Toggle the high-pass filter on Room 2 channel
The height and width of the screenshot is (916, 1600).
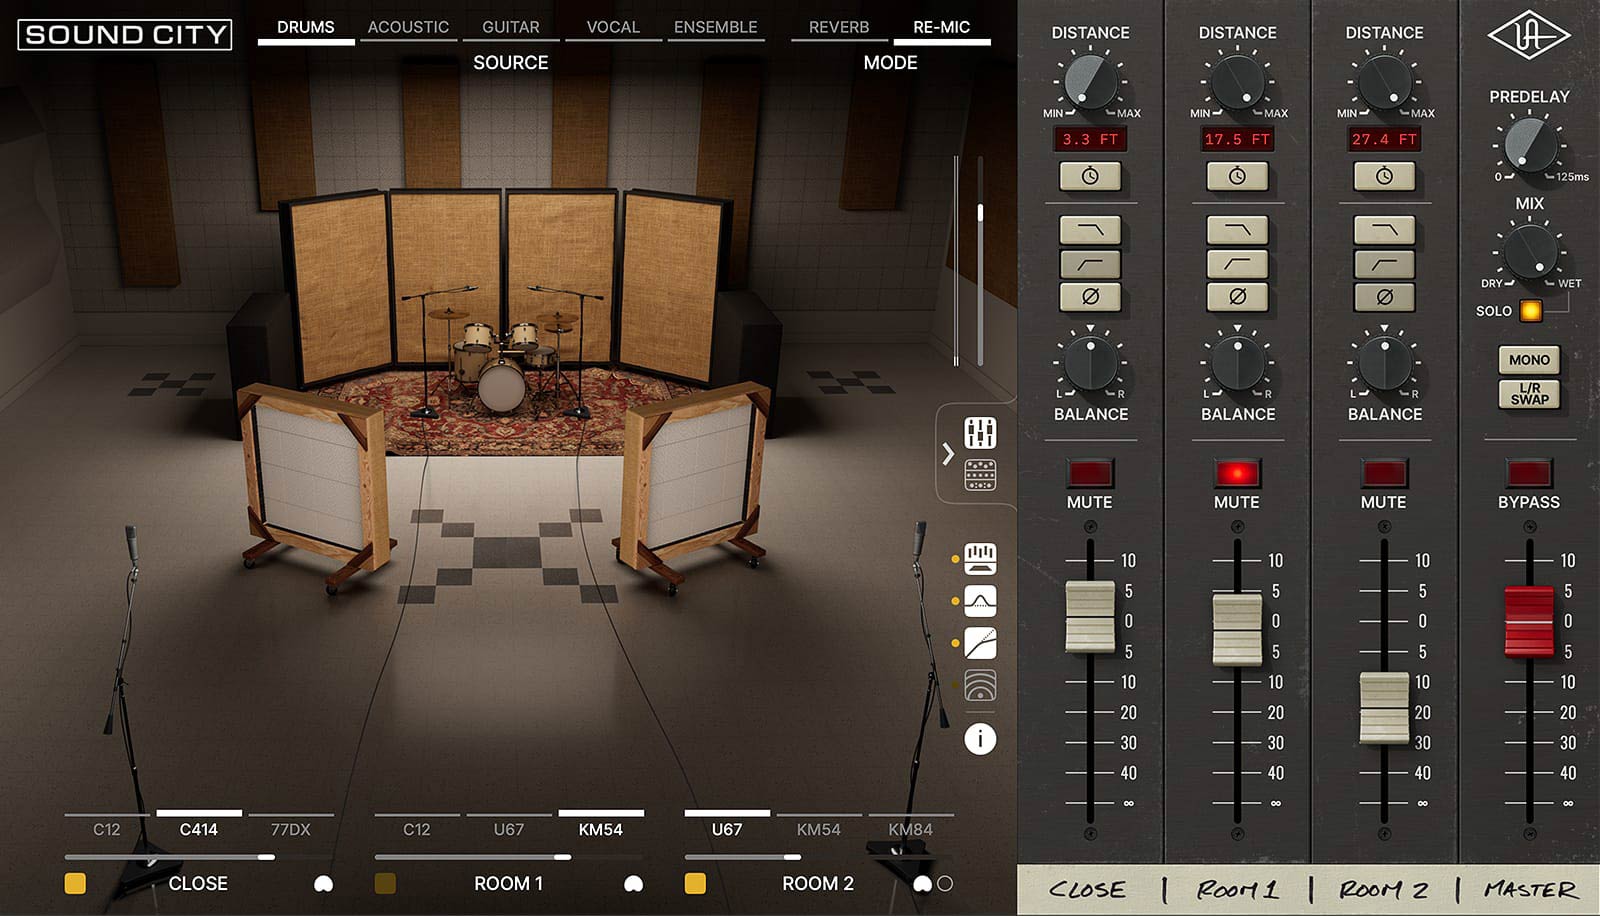coord(1384,264)
